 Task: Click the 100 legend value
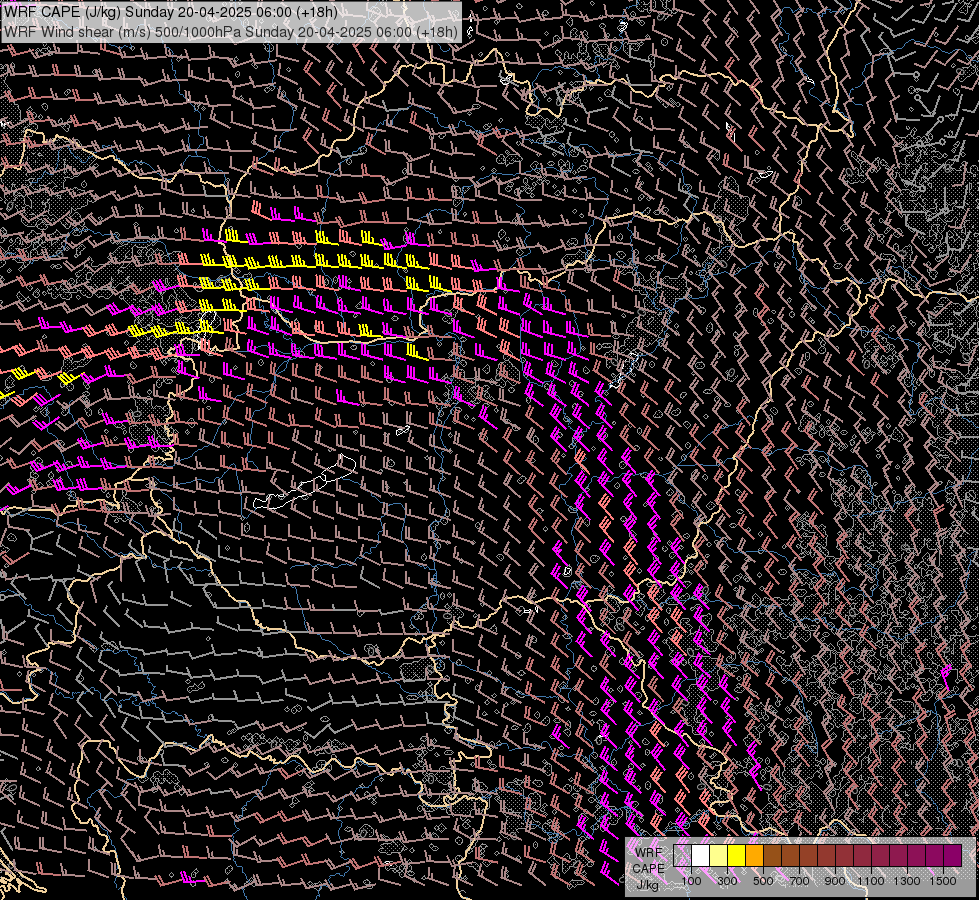click(x=691, y=881)
